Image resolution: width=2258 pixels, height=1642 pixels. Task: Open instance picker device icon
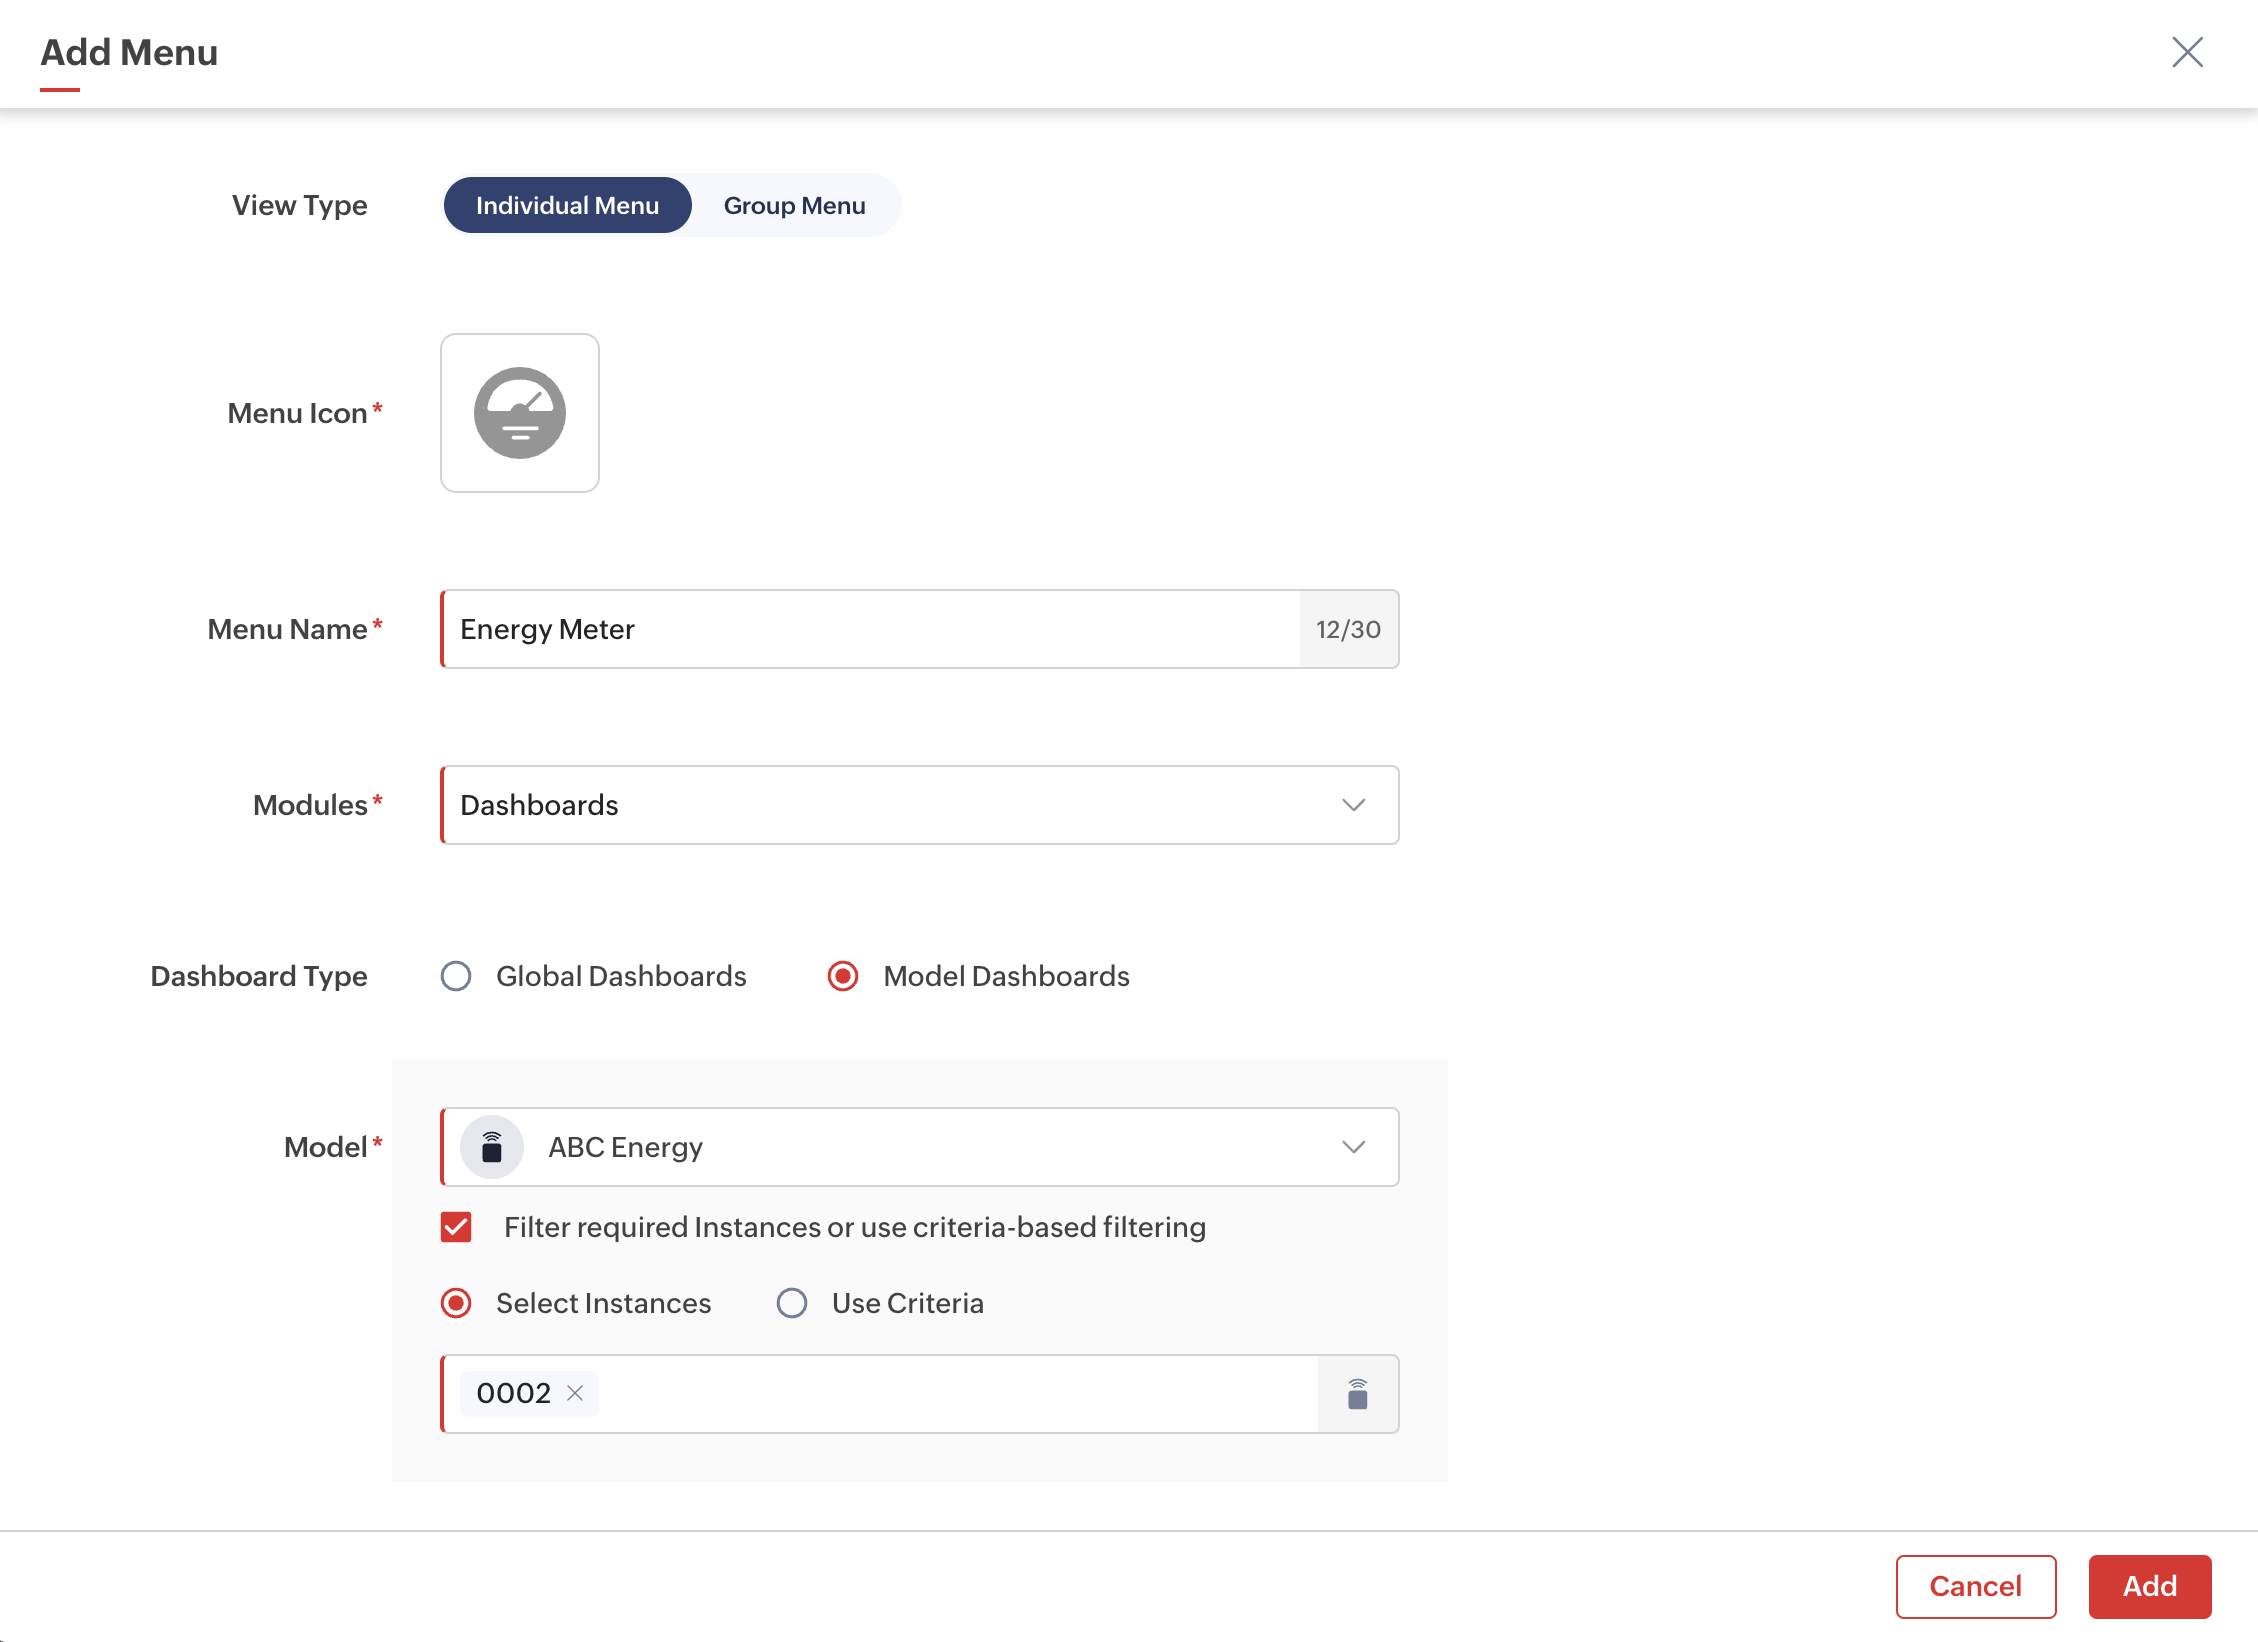(1357, 1393)
